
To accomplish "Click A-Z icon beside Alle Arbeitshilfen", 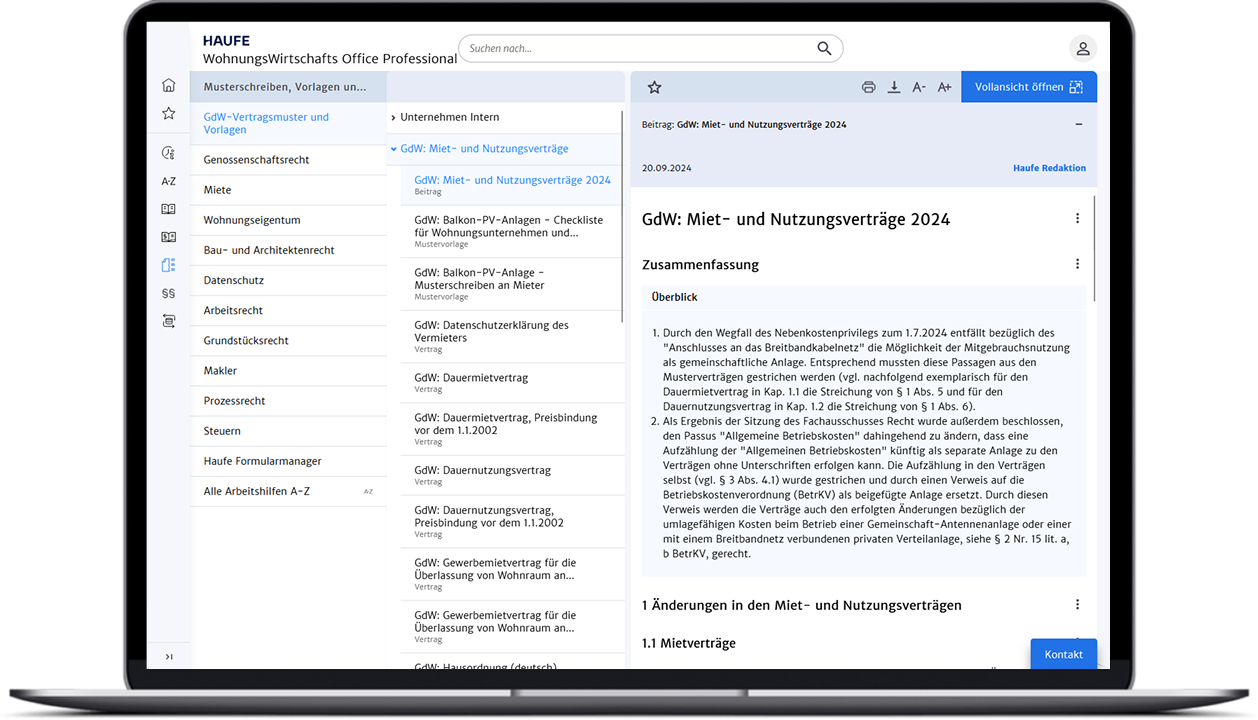I will [x=368, y=492].
